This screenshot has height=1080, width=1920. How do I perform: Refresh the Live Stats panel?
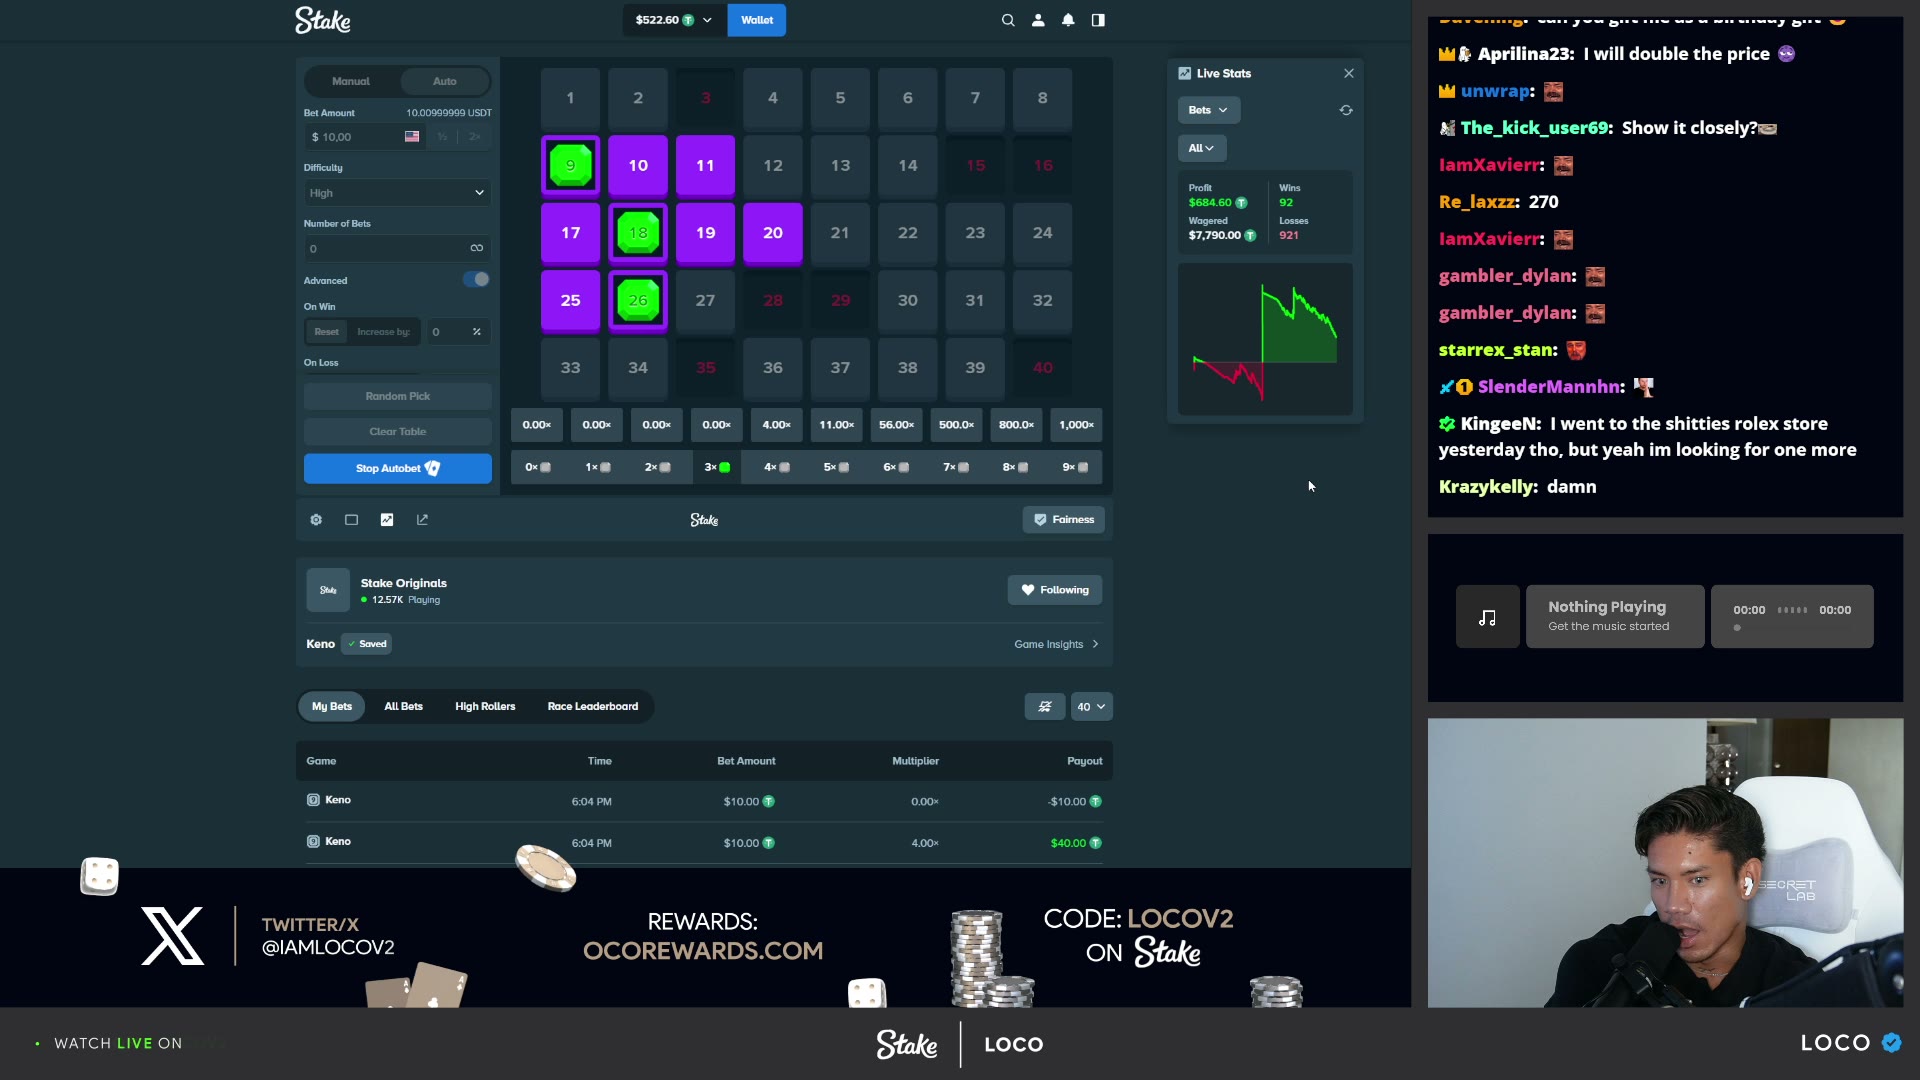tap(1346, 110)
